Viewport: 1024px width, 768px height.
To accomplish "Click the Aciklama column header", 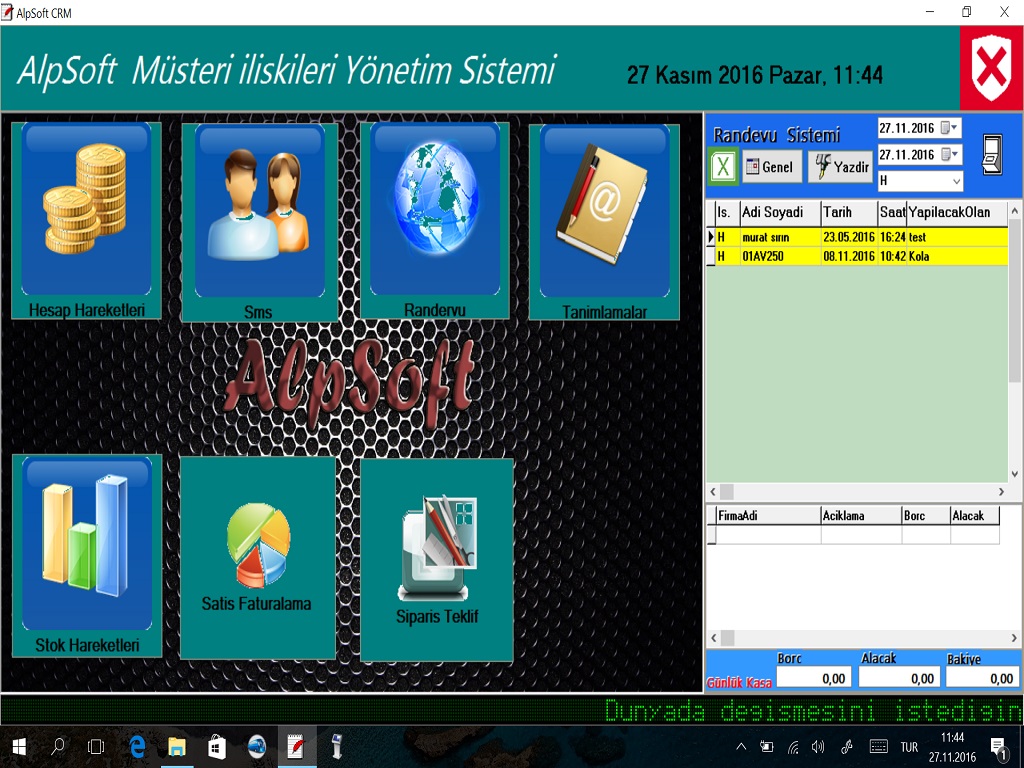I will (861, 516).
